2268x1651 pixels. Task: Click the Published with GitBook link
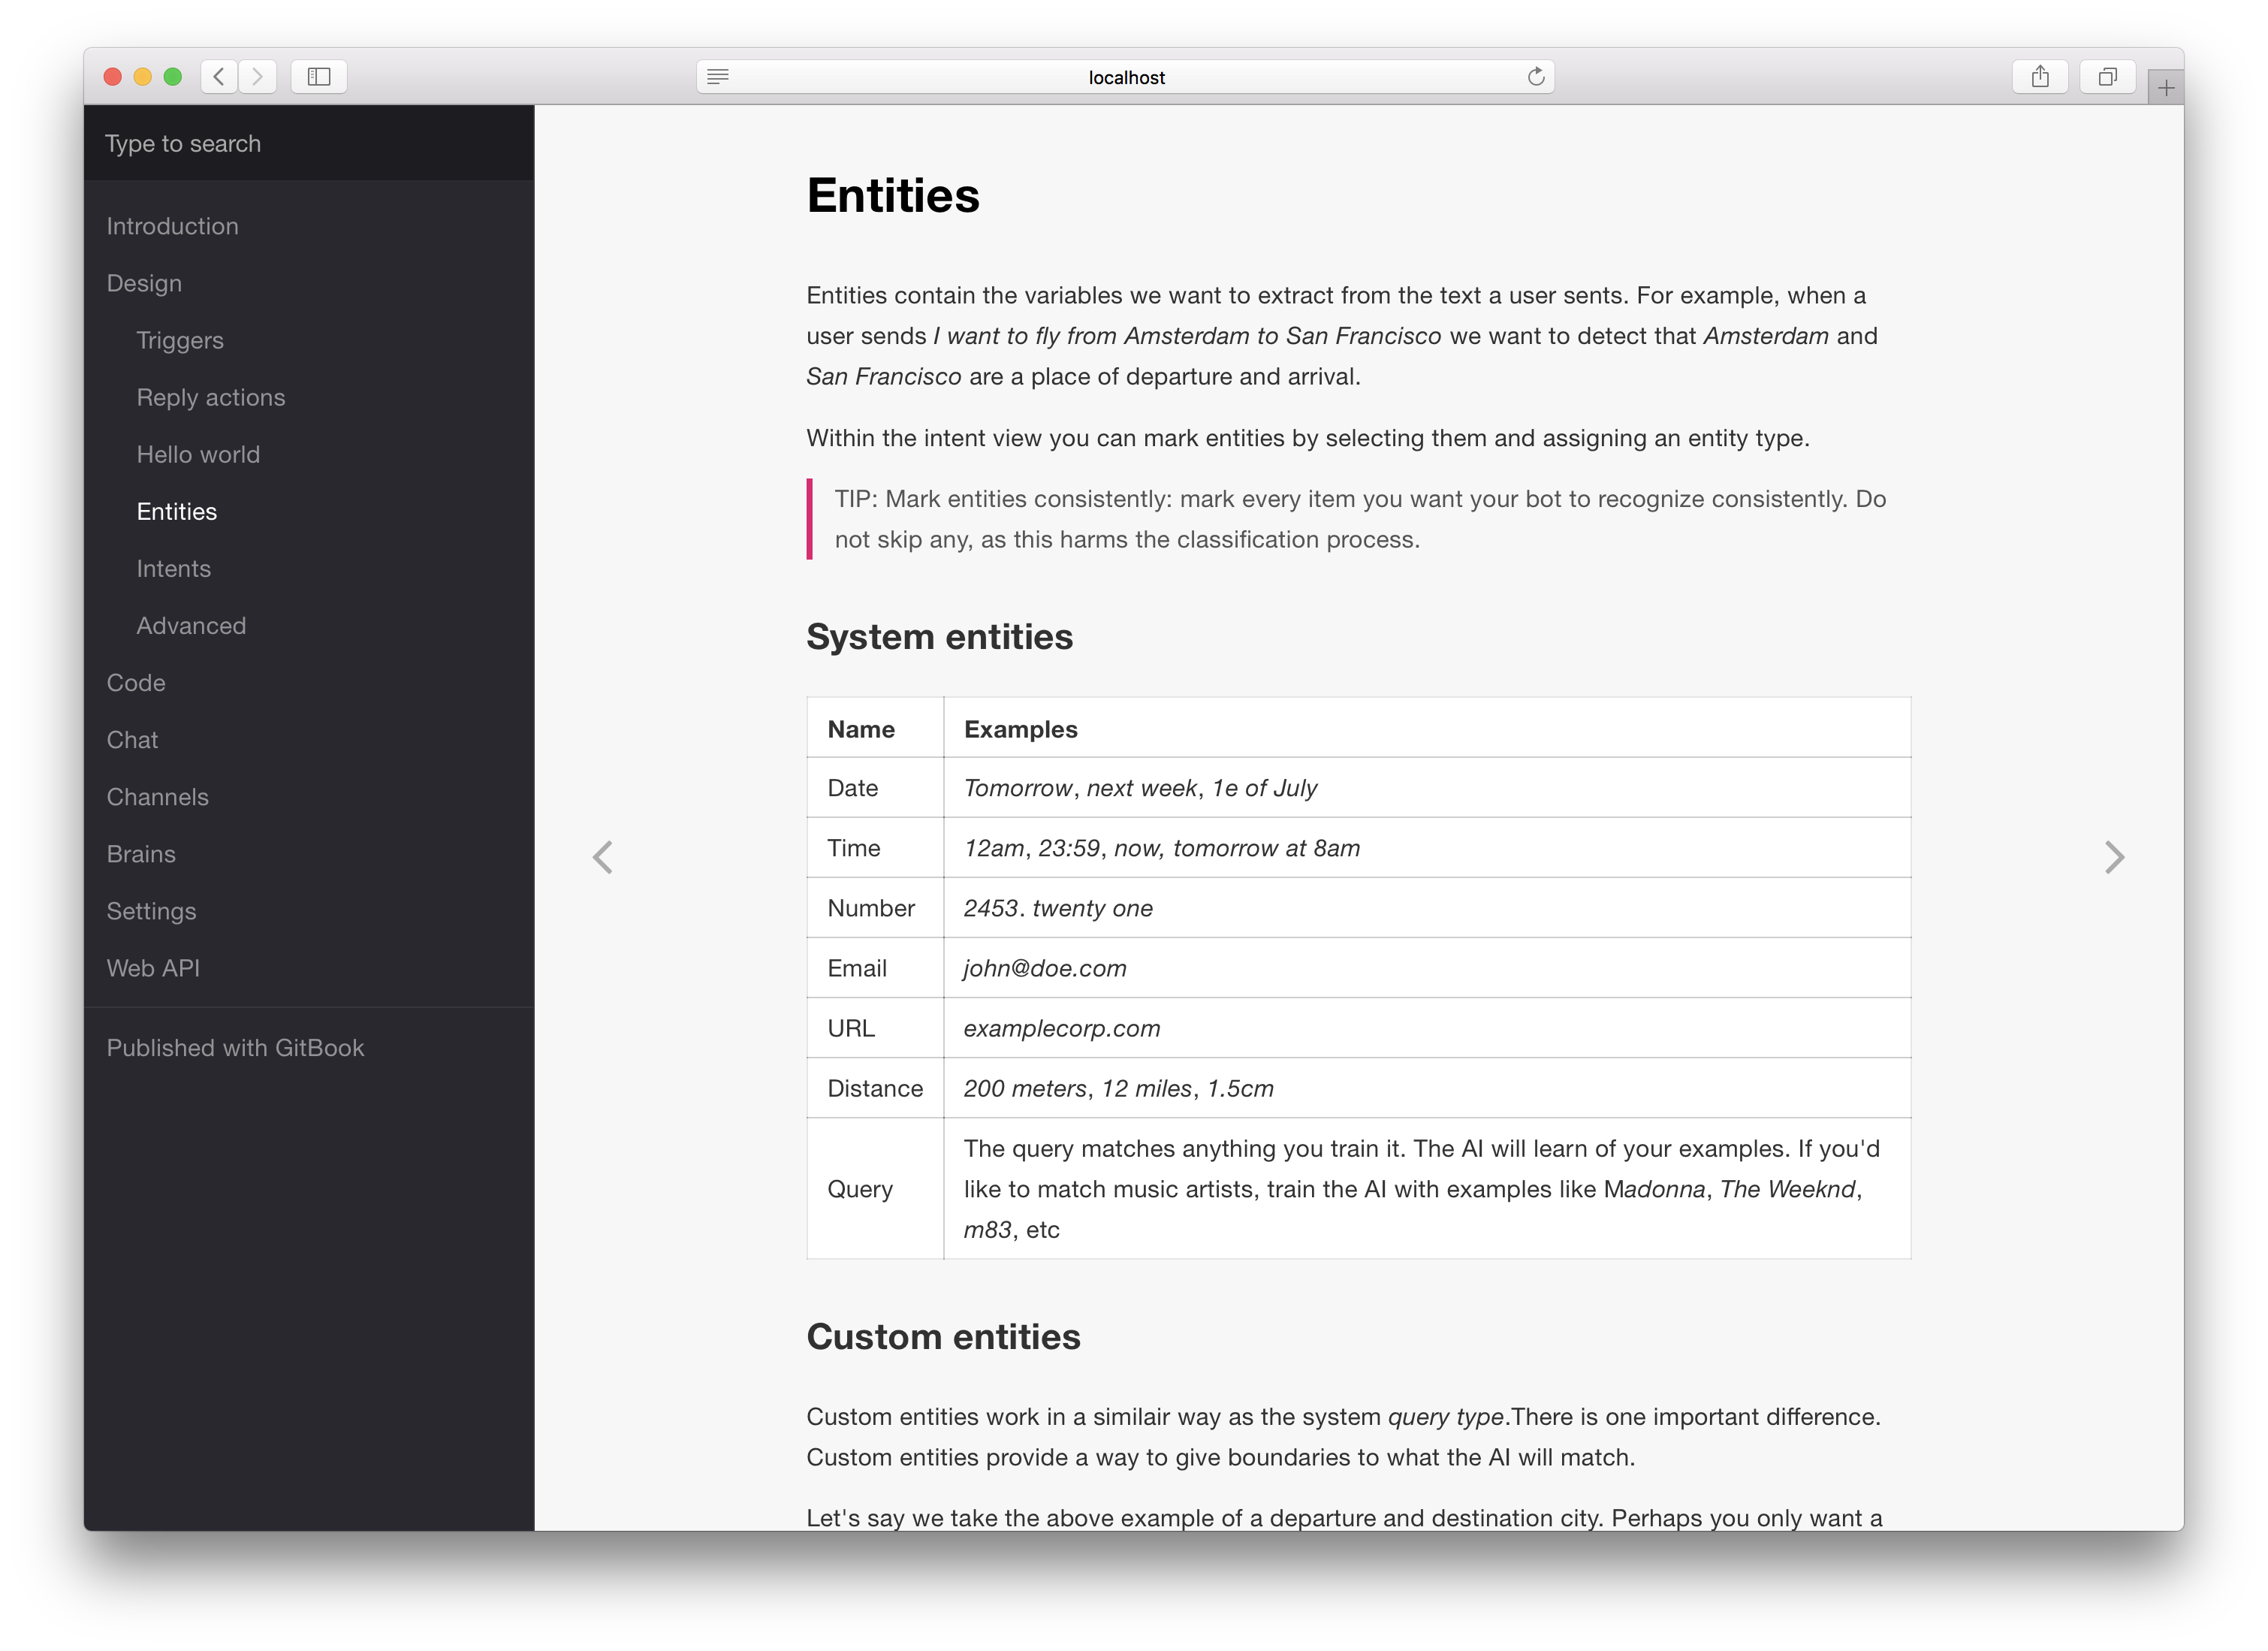coord(235,1047)
